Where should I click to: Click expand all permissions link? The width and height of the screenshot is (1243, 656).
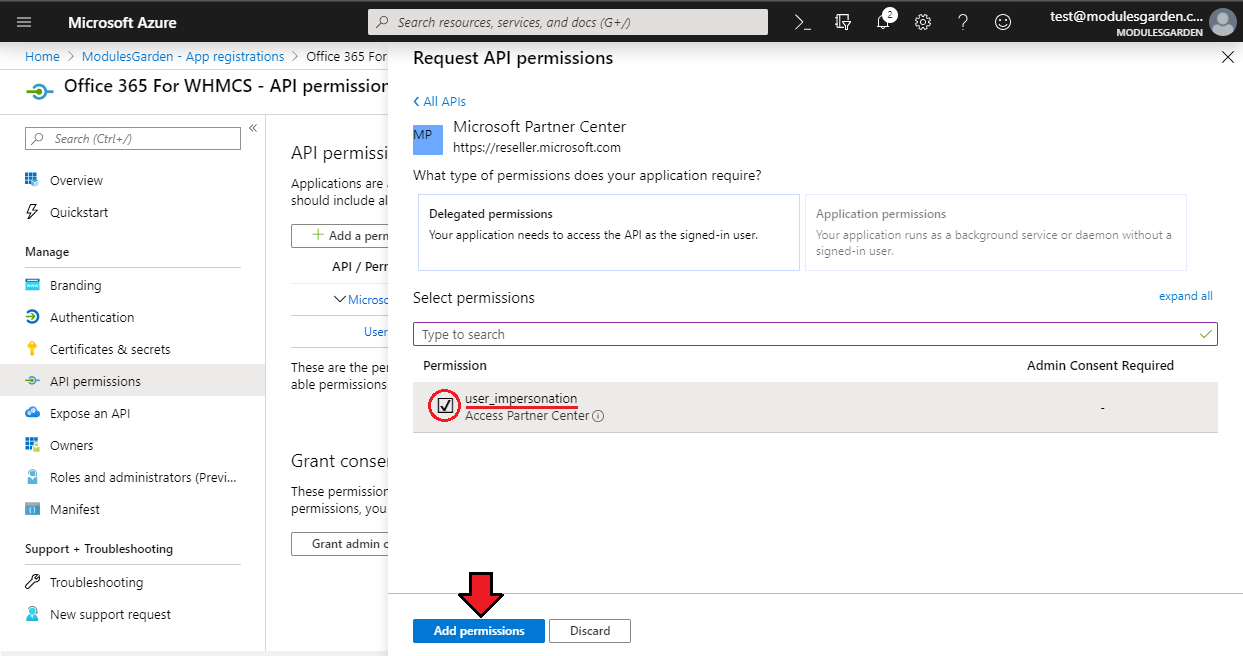coord(1186,296)
